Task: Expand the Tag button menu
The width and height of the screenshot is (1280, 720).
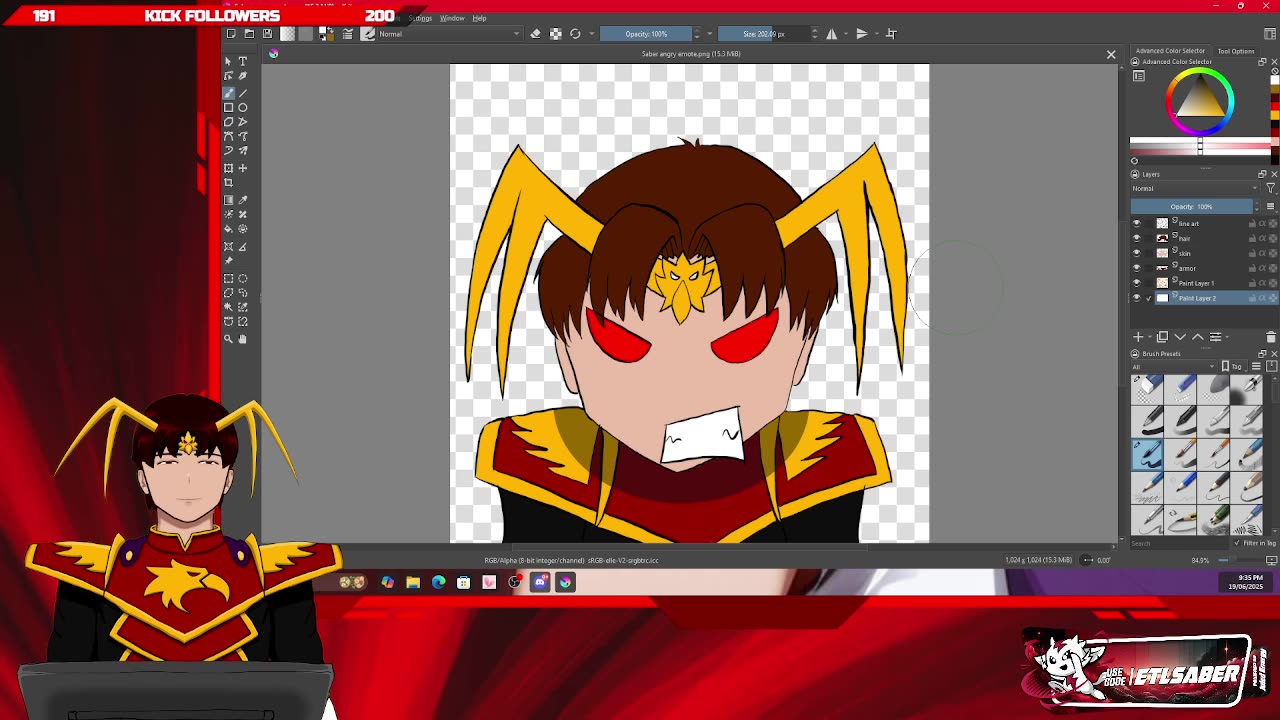Action: (1232, 367)
